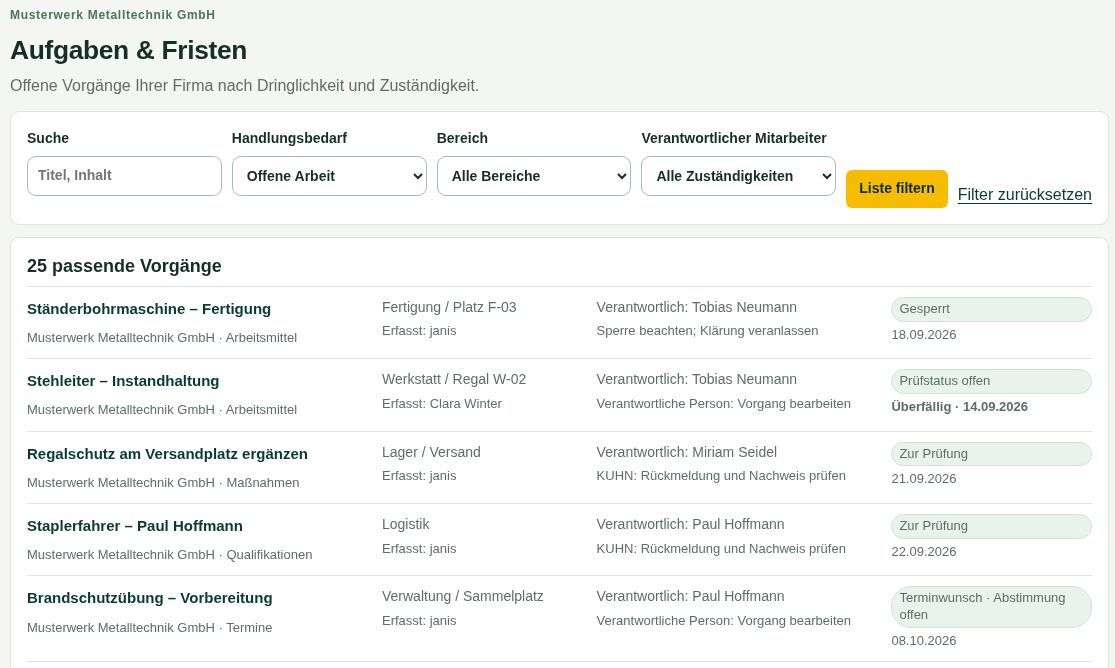Click the Überfällig · 14.09.2026 text
This screenshot has width=1115, height=668.
click(x=959, y=407)
